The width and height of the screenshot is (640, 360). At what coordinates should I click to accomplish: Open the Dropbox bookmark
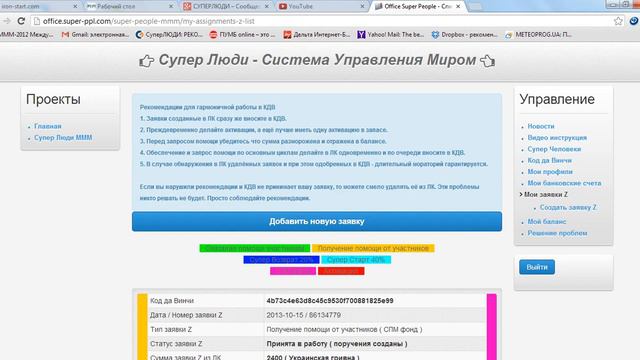464,35
